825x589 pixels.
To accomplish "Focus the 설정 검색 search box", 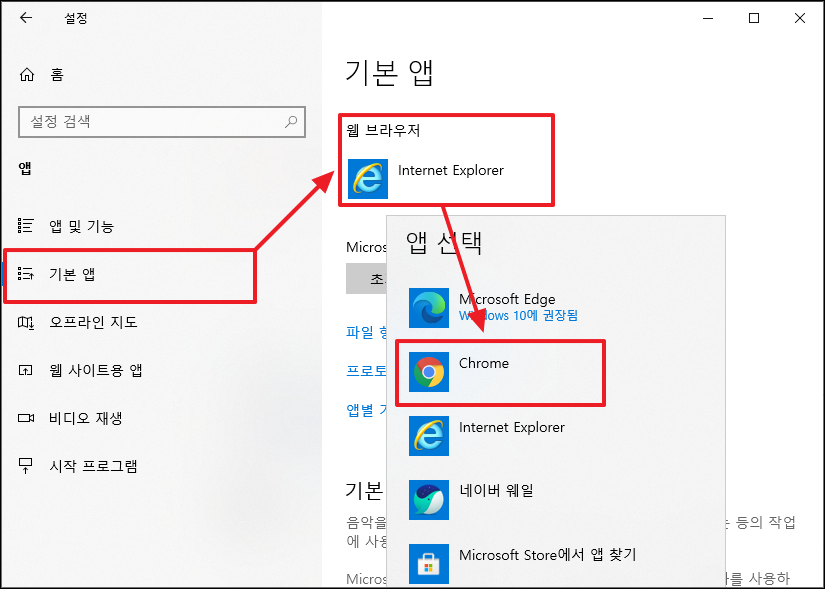I will [x=162, y=122].
